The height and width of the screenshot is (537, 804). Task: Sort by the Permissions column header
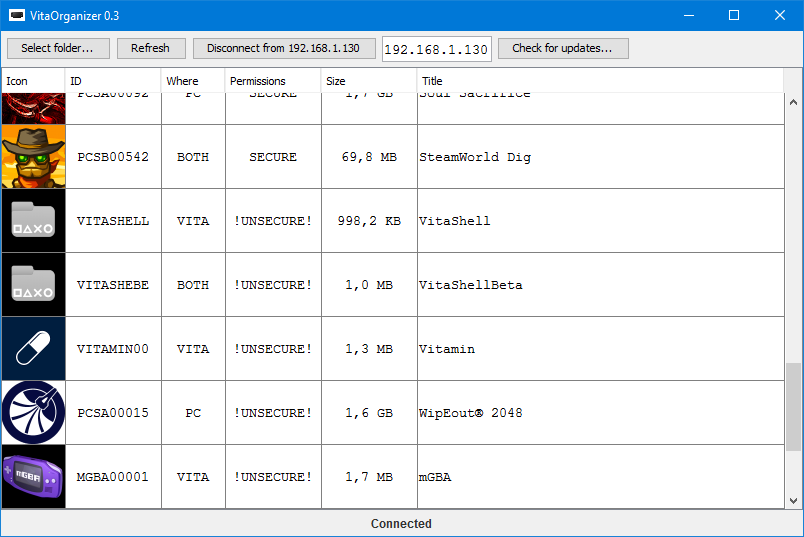273,81
